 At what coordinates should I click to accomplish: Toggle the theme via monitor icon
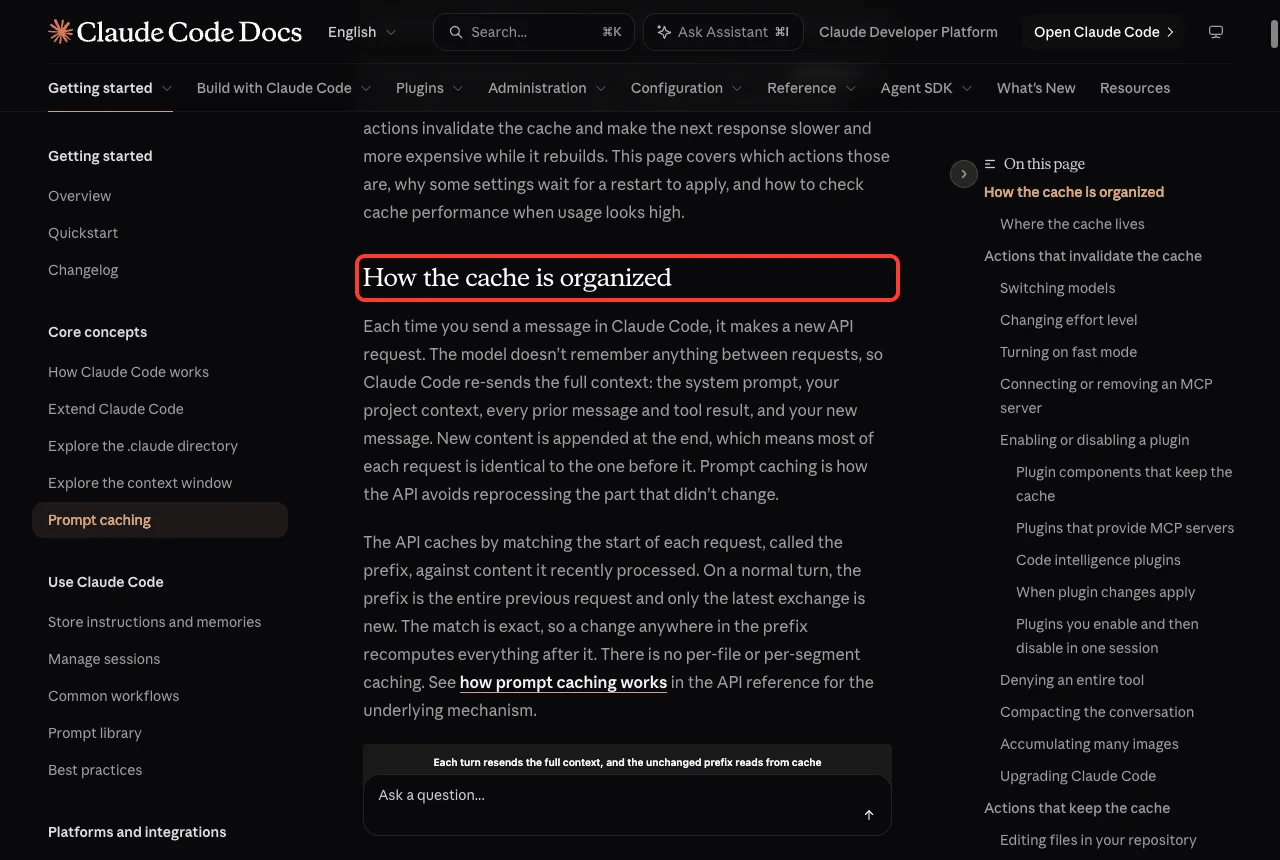(x=1216, y=32)
